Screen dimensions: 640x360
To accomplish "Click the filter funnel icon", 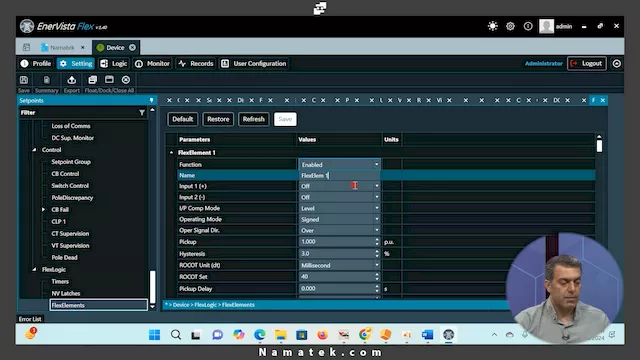I will click(142, 112).
